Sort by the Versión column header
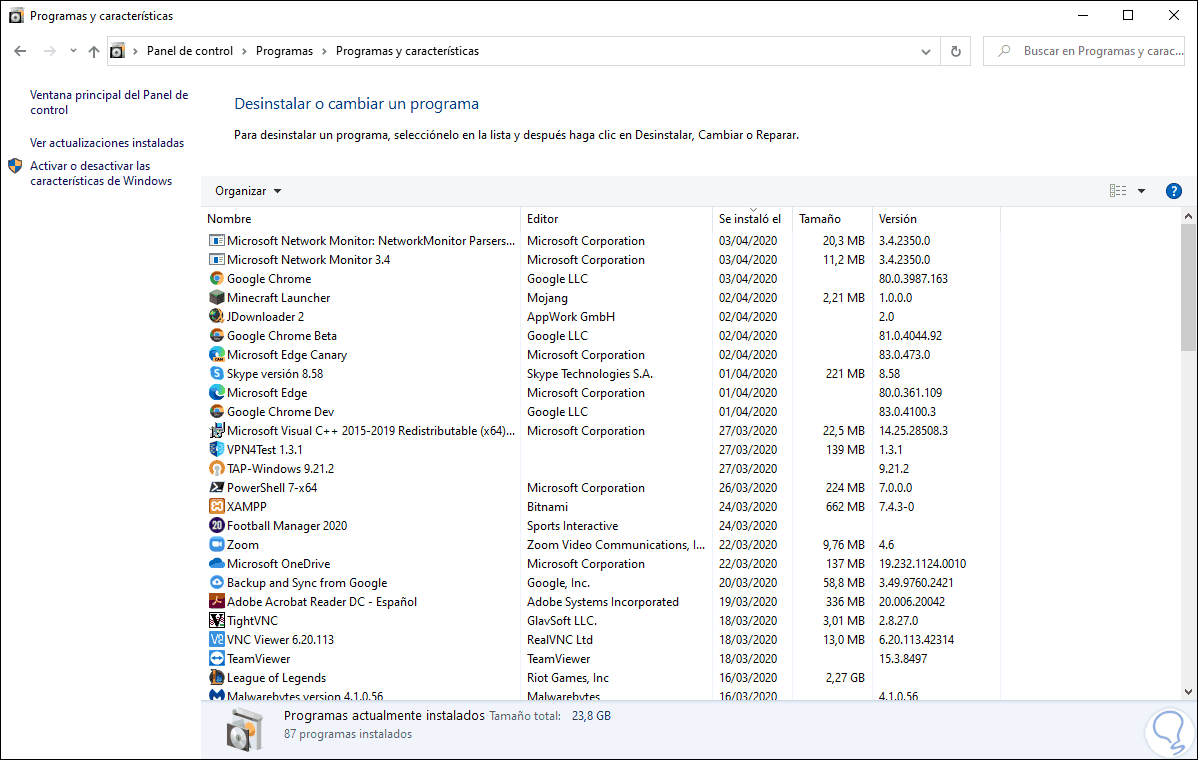Screen dimensions: 1198x760 [936, 218]
